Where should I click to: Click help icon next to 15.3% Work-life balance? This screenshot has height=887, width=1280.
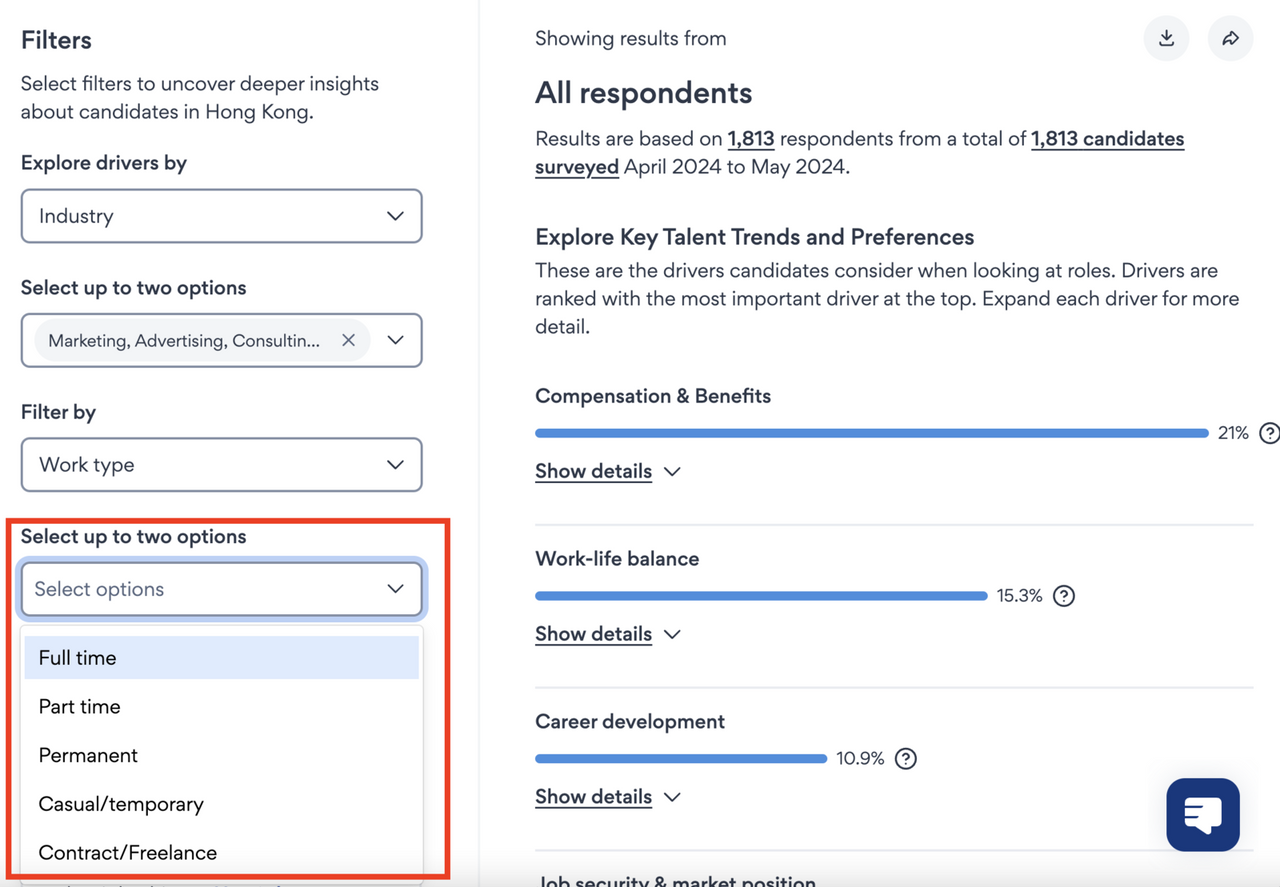(x=1064, y=596)
